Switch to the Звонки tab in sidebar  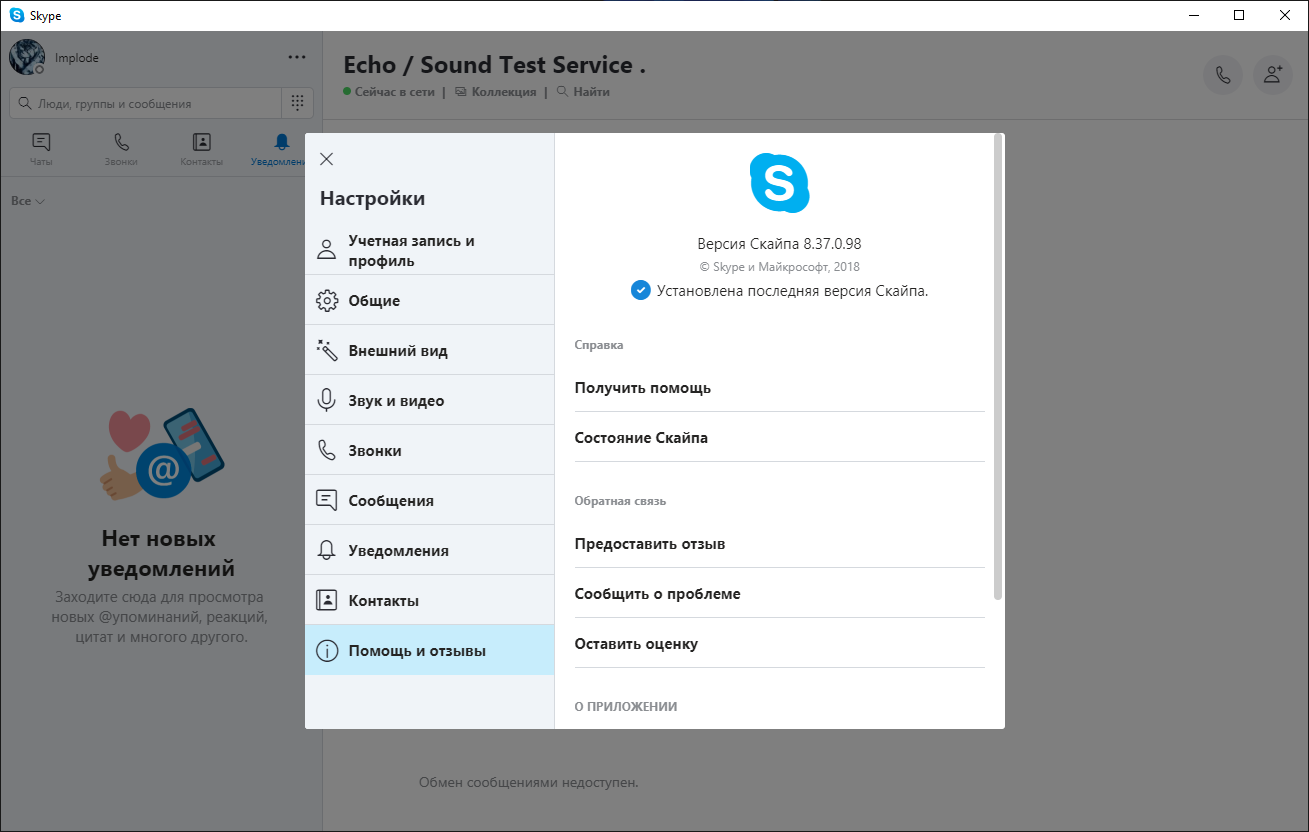tap(121, 150)
